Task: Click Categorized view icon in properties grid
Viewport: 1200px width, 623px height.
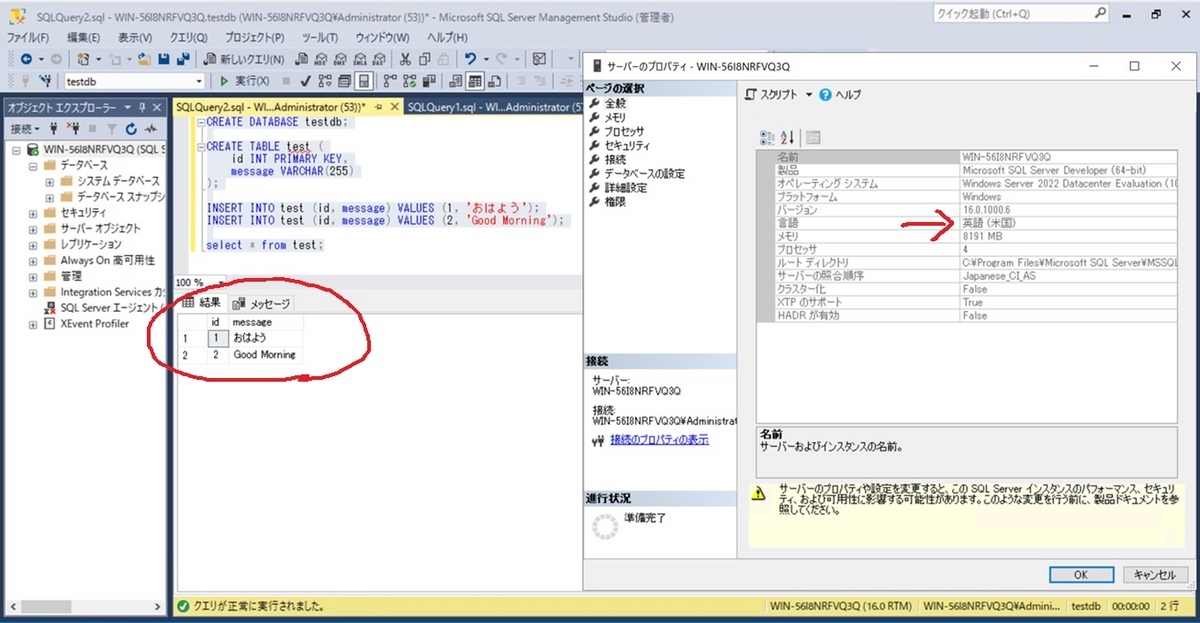Action: [x=767, y=137]
